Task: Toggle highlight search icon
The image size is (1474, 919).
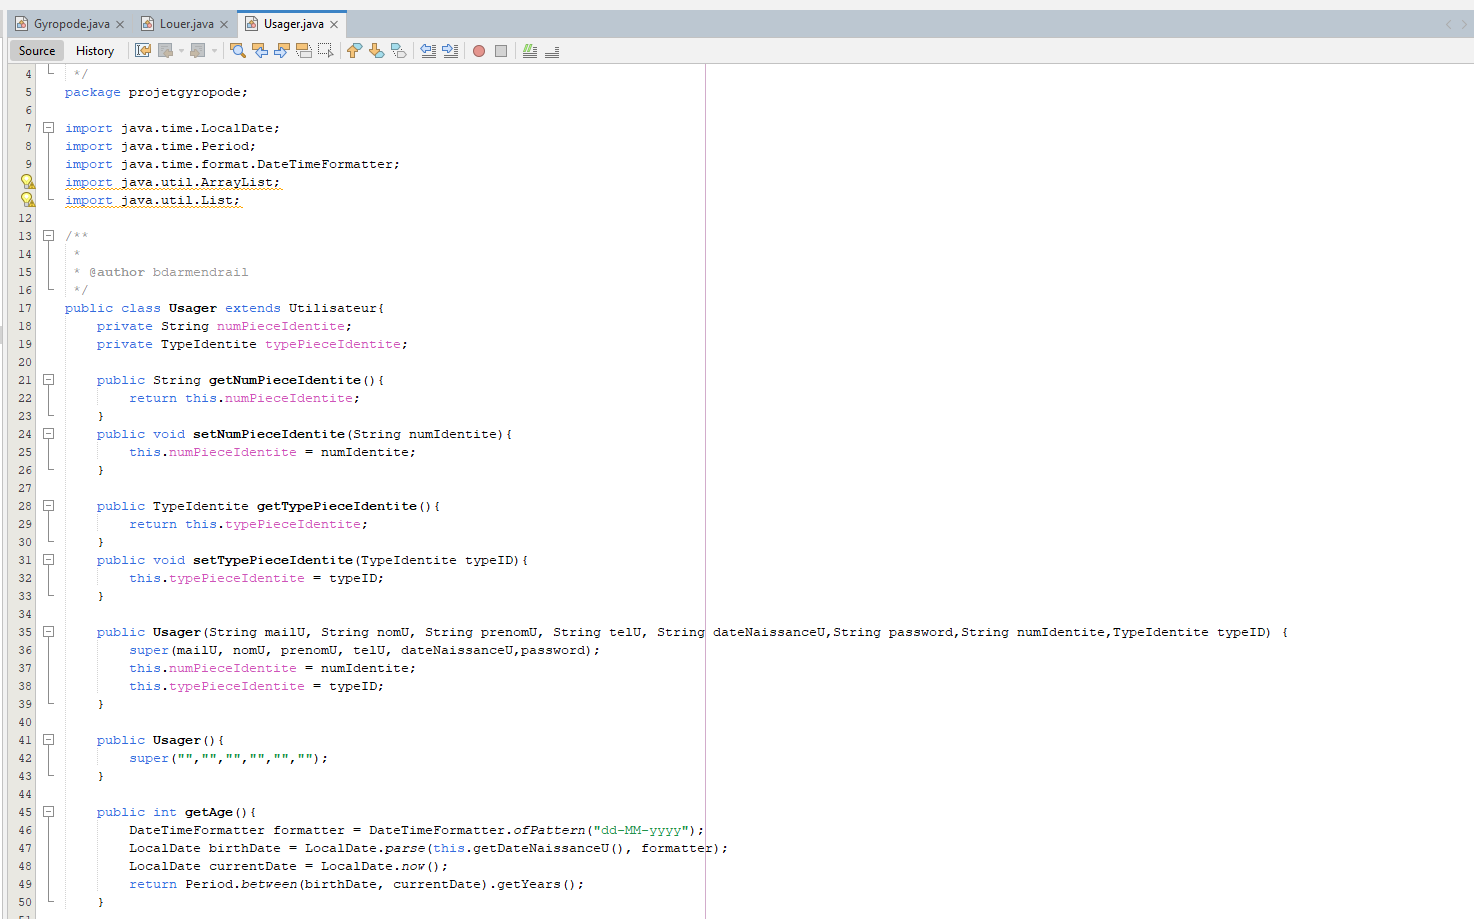Action: (x=304, y=51)
